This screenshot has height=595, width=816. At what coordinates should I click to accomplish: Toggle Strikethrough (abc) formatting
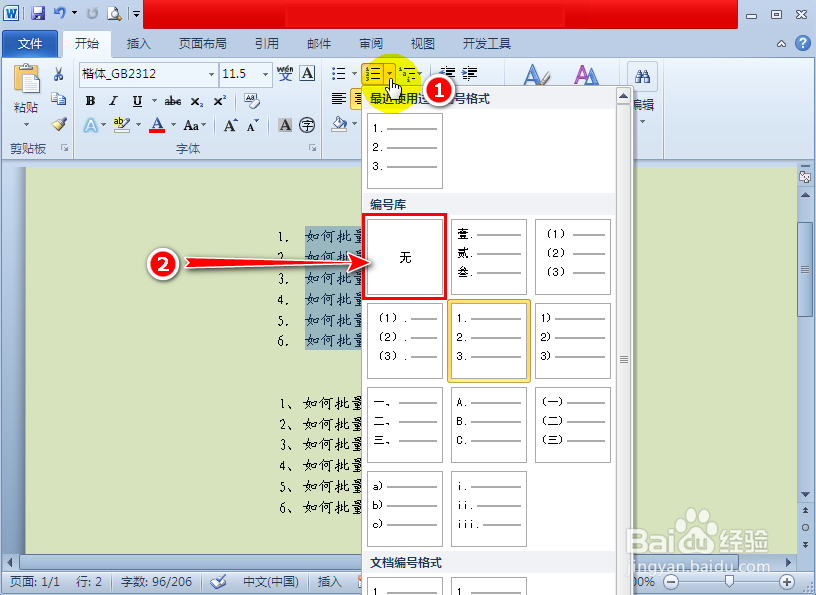pyautogui.click(x=173, y=101)
